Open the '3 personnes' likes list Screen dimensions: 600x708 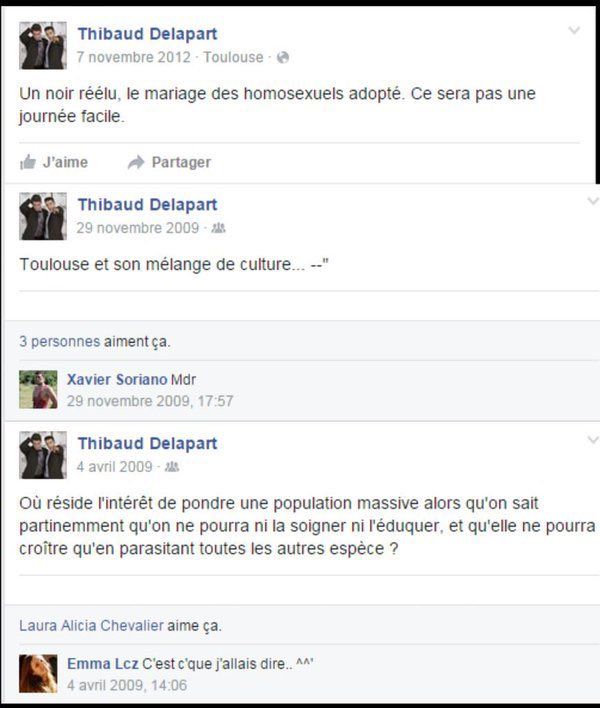[x=60, y=341]
